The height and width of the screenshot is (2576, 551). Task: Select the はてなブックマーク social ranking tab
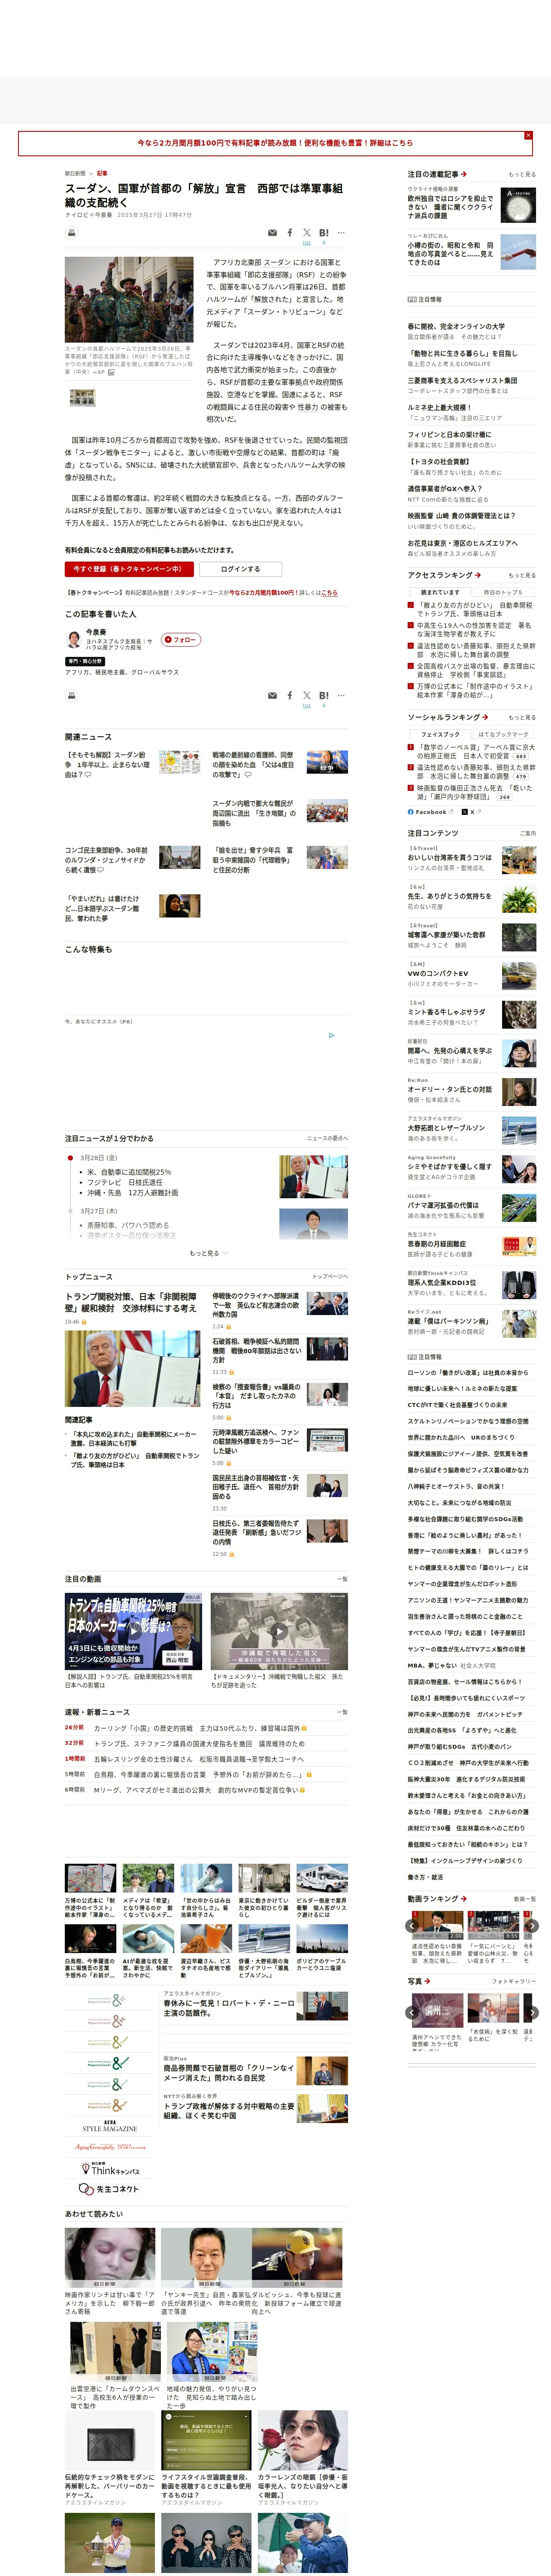pos(503,734)
